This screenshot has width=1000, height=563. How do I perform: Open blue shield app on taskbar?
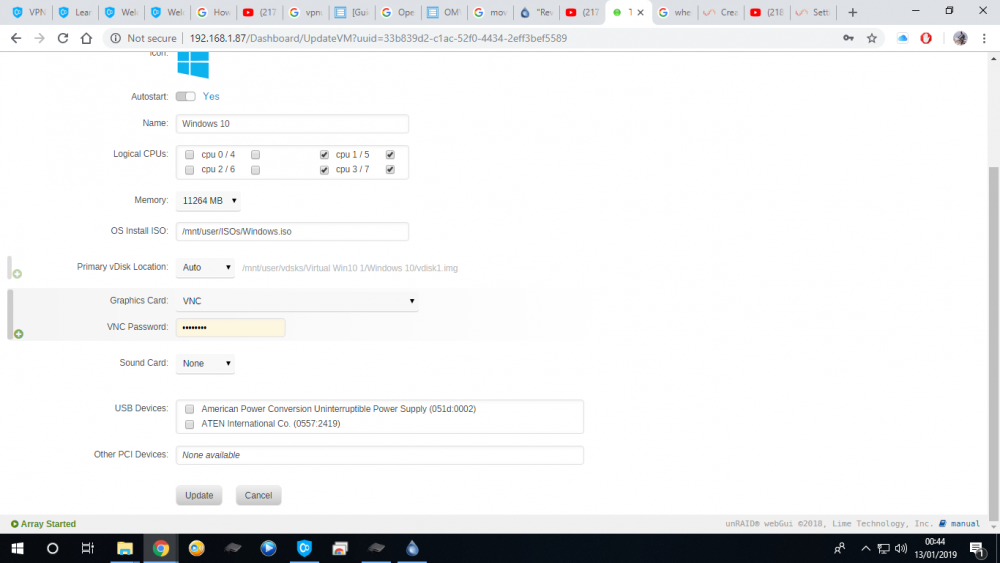(x=304, y=548)
